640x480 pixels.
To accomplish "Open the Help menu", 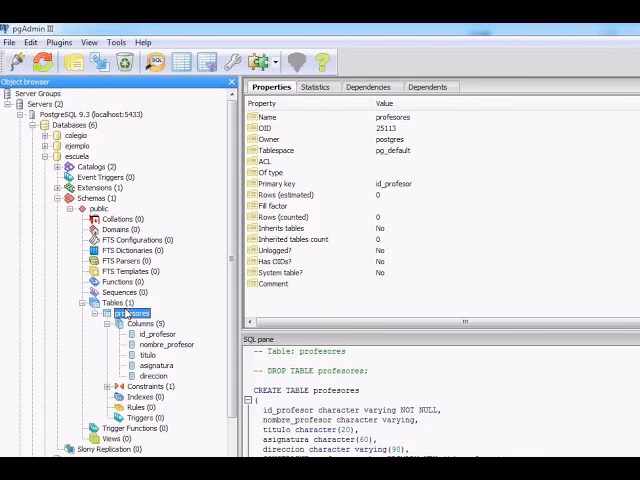I will tap(143, 42).
